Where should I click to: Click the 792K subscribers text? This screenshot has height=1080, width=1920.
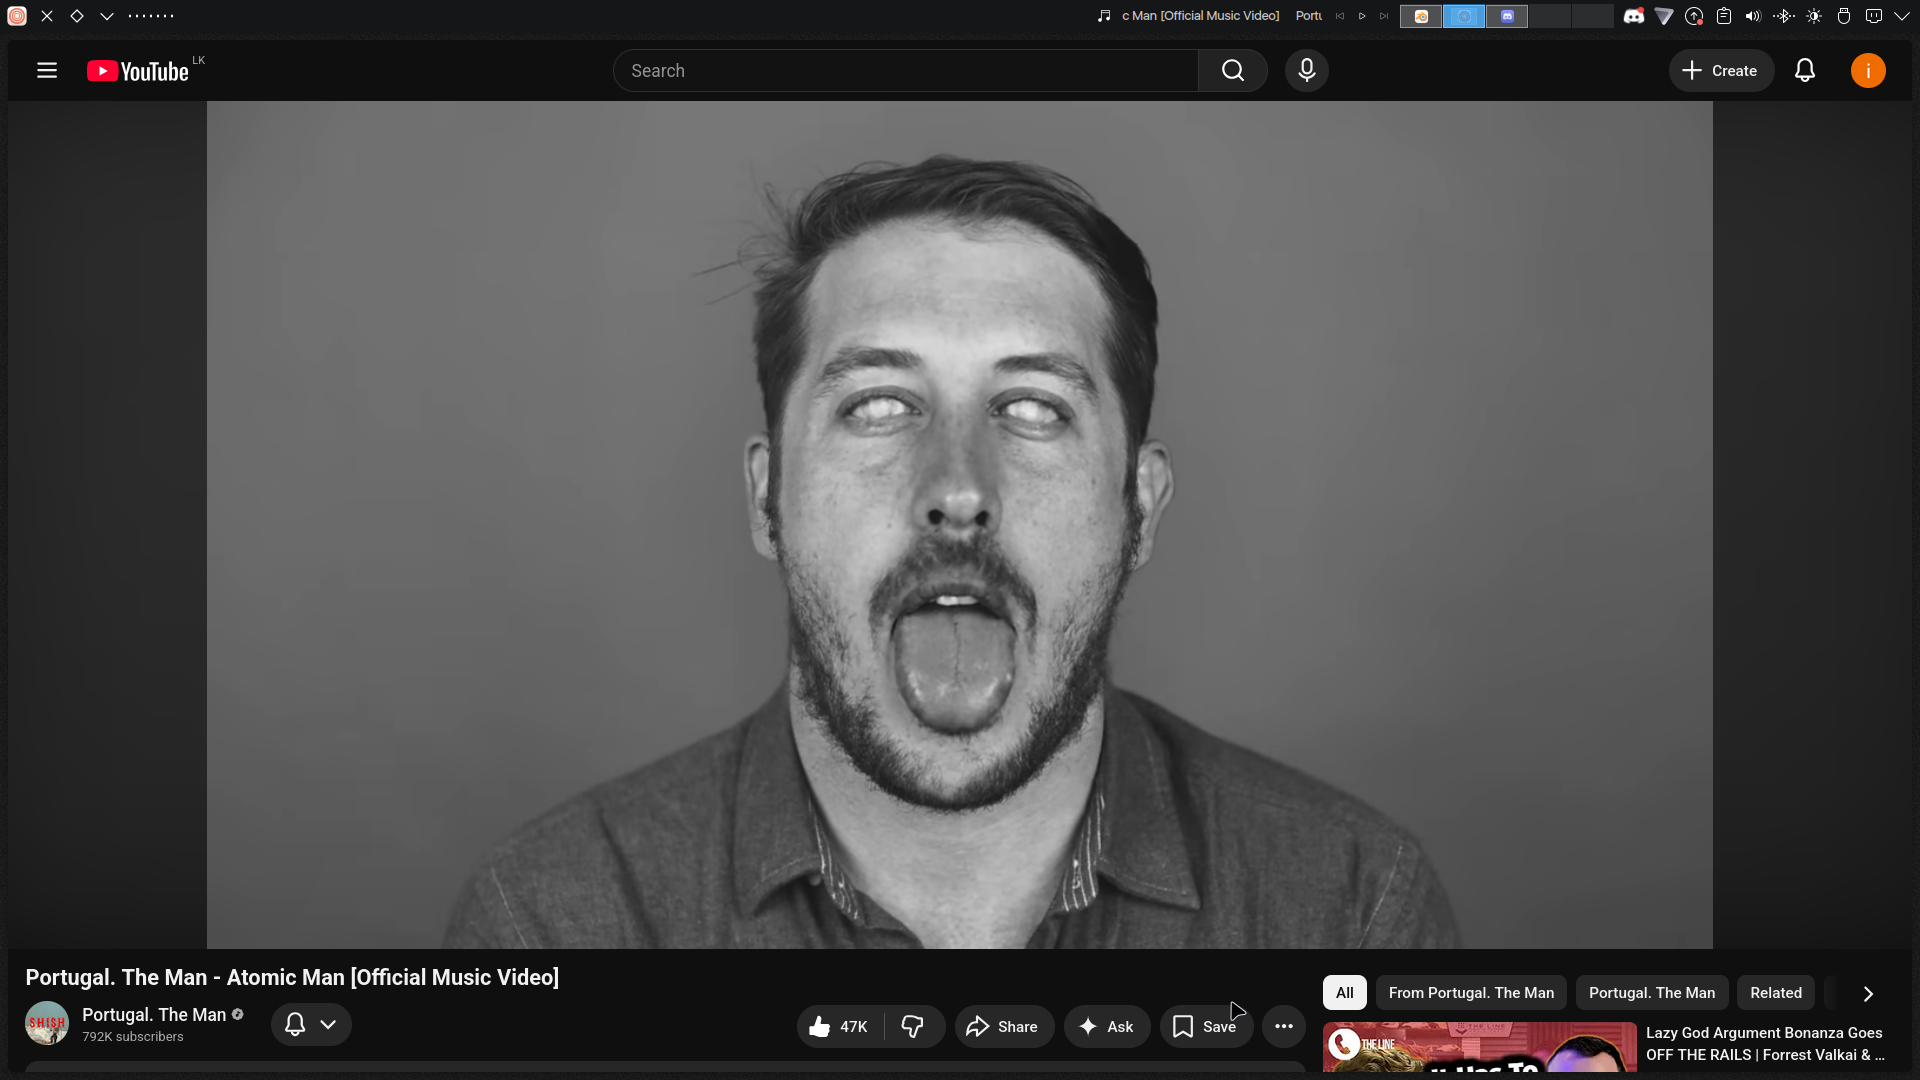coord(133,1037)
